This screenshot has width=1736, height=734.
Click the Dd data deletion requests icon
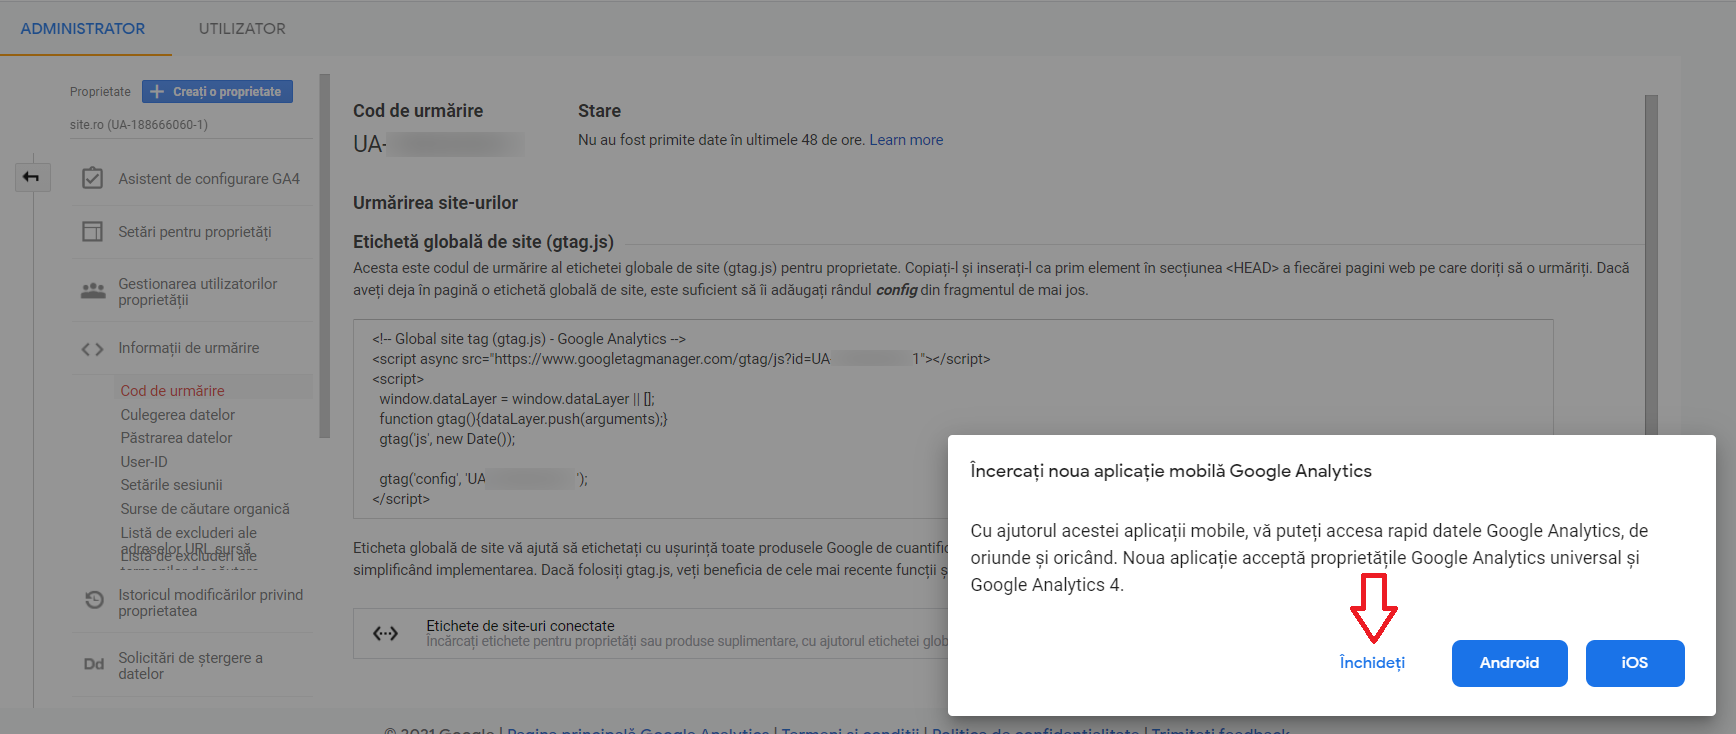click(94, 664)
